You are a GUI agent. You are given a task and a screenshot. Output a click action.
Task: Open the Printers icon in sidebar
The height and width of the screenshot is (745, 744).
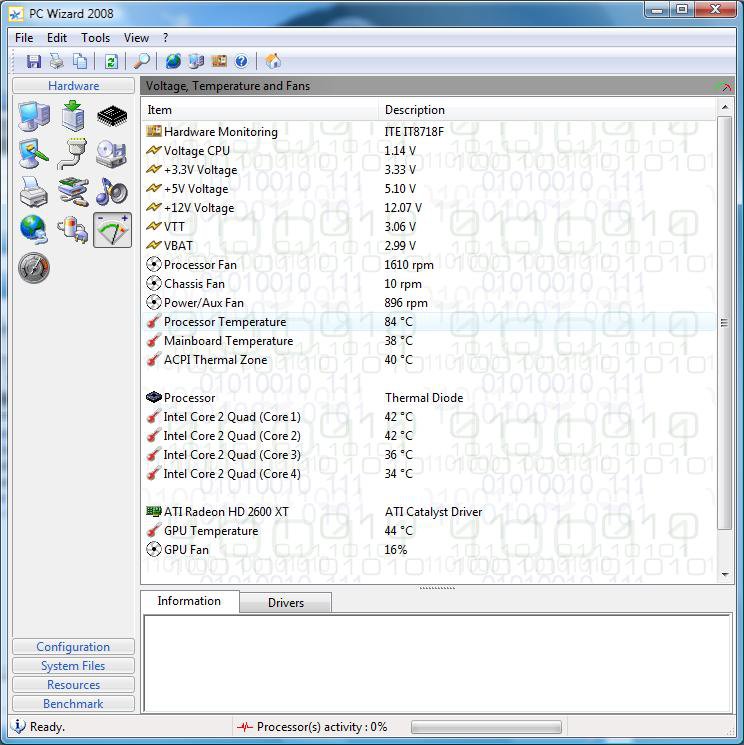pyautogui.click(x=34, y=192)
